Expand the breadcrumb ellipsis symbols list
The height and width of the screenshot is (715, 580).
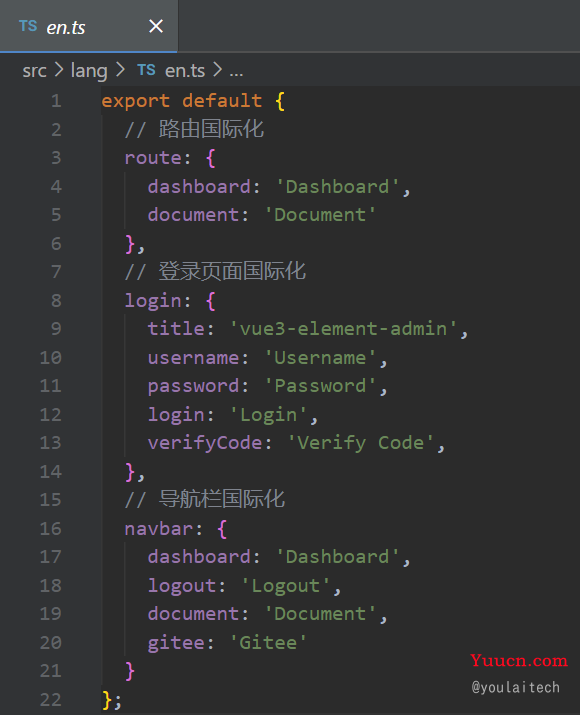[x=236, y=71]
